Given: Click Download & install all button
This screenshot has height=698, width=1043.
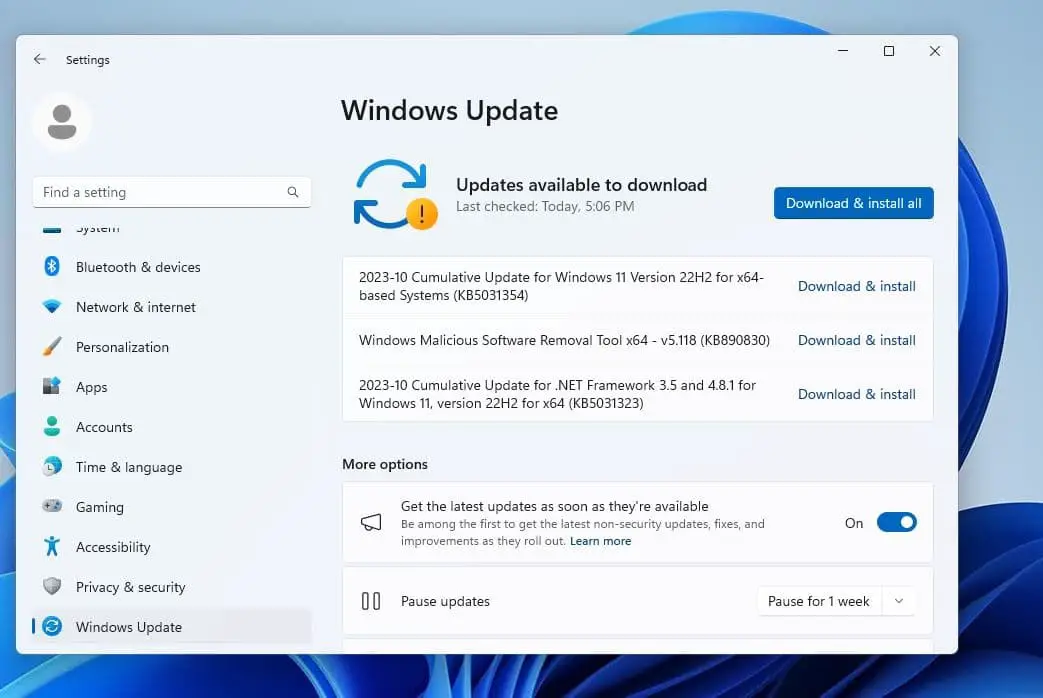Looking at the screenshot, I should [x=853, y=203].
